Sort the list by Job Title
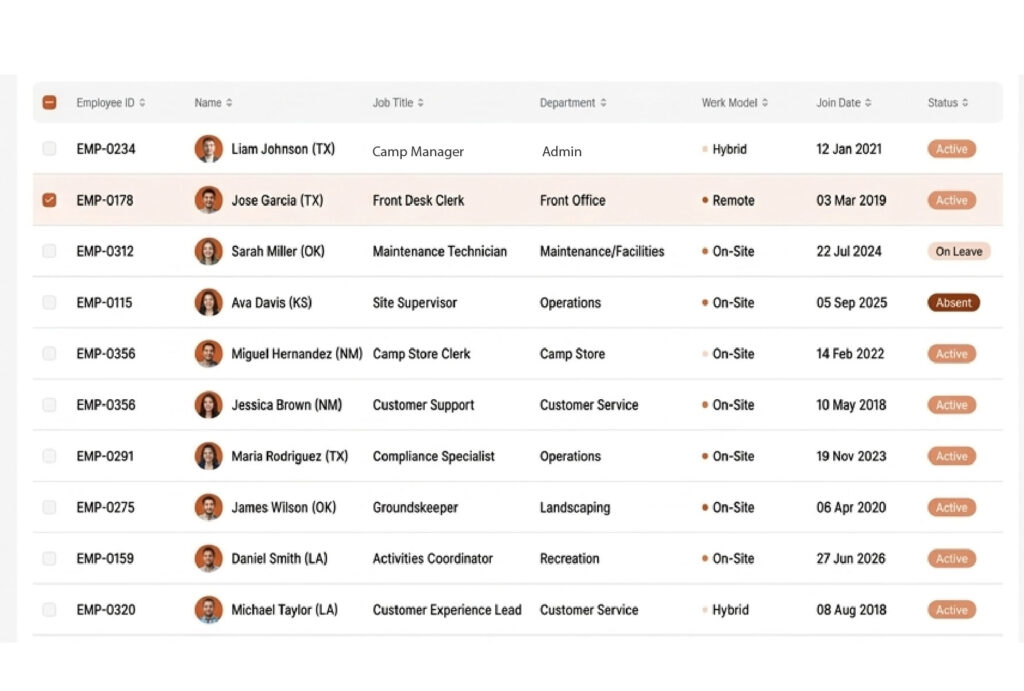This screenshot has width=1024, height=691. pyautogui.click(x=420, y=103)
